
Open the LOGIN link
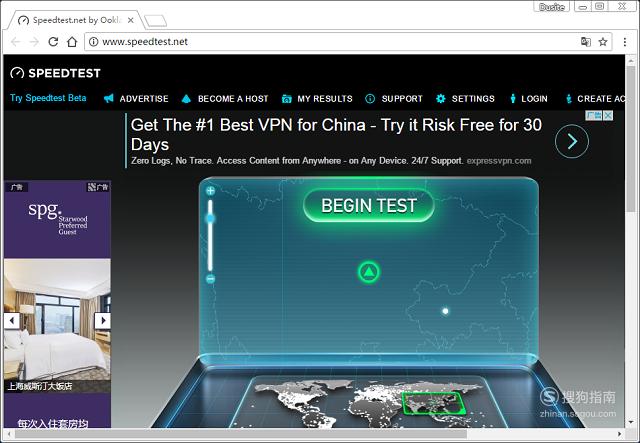(x=534, y=99)
